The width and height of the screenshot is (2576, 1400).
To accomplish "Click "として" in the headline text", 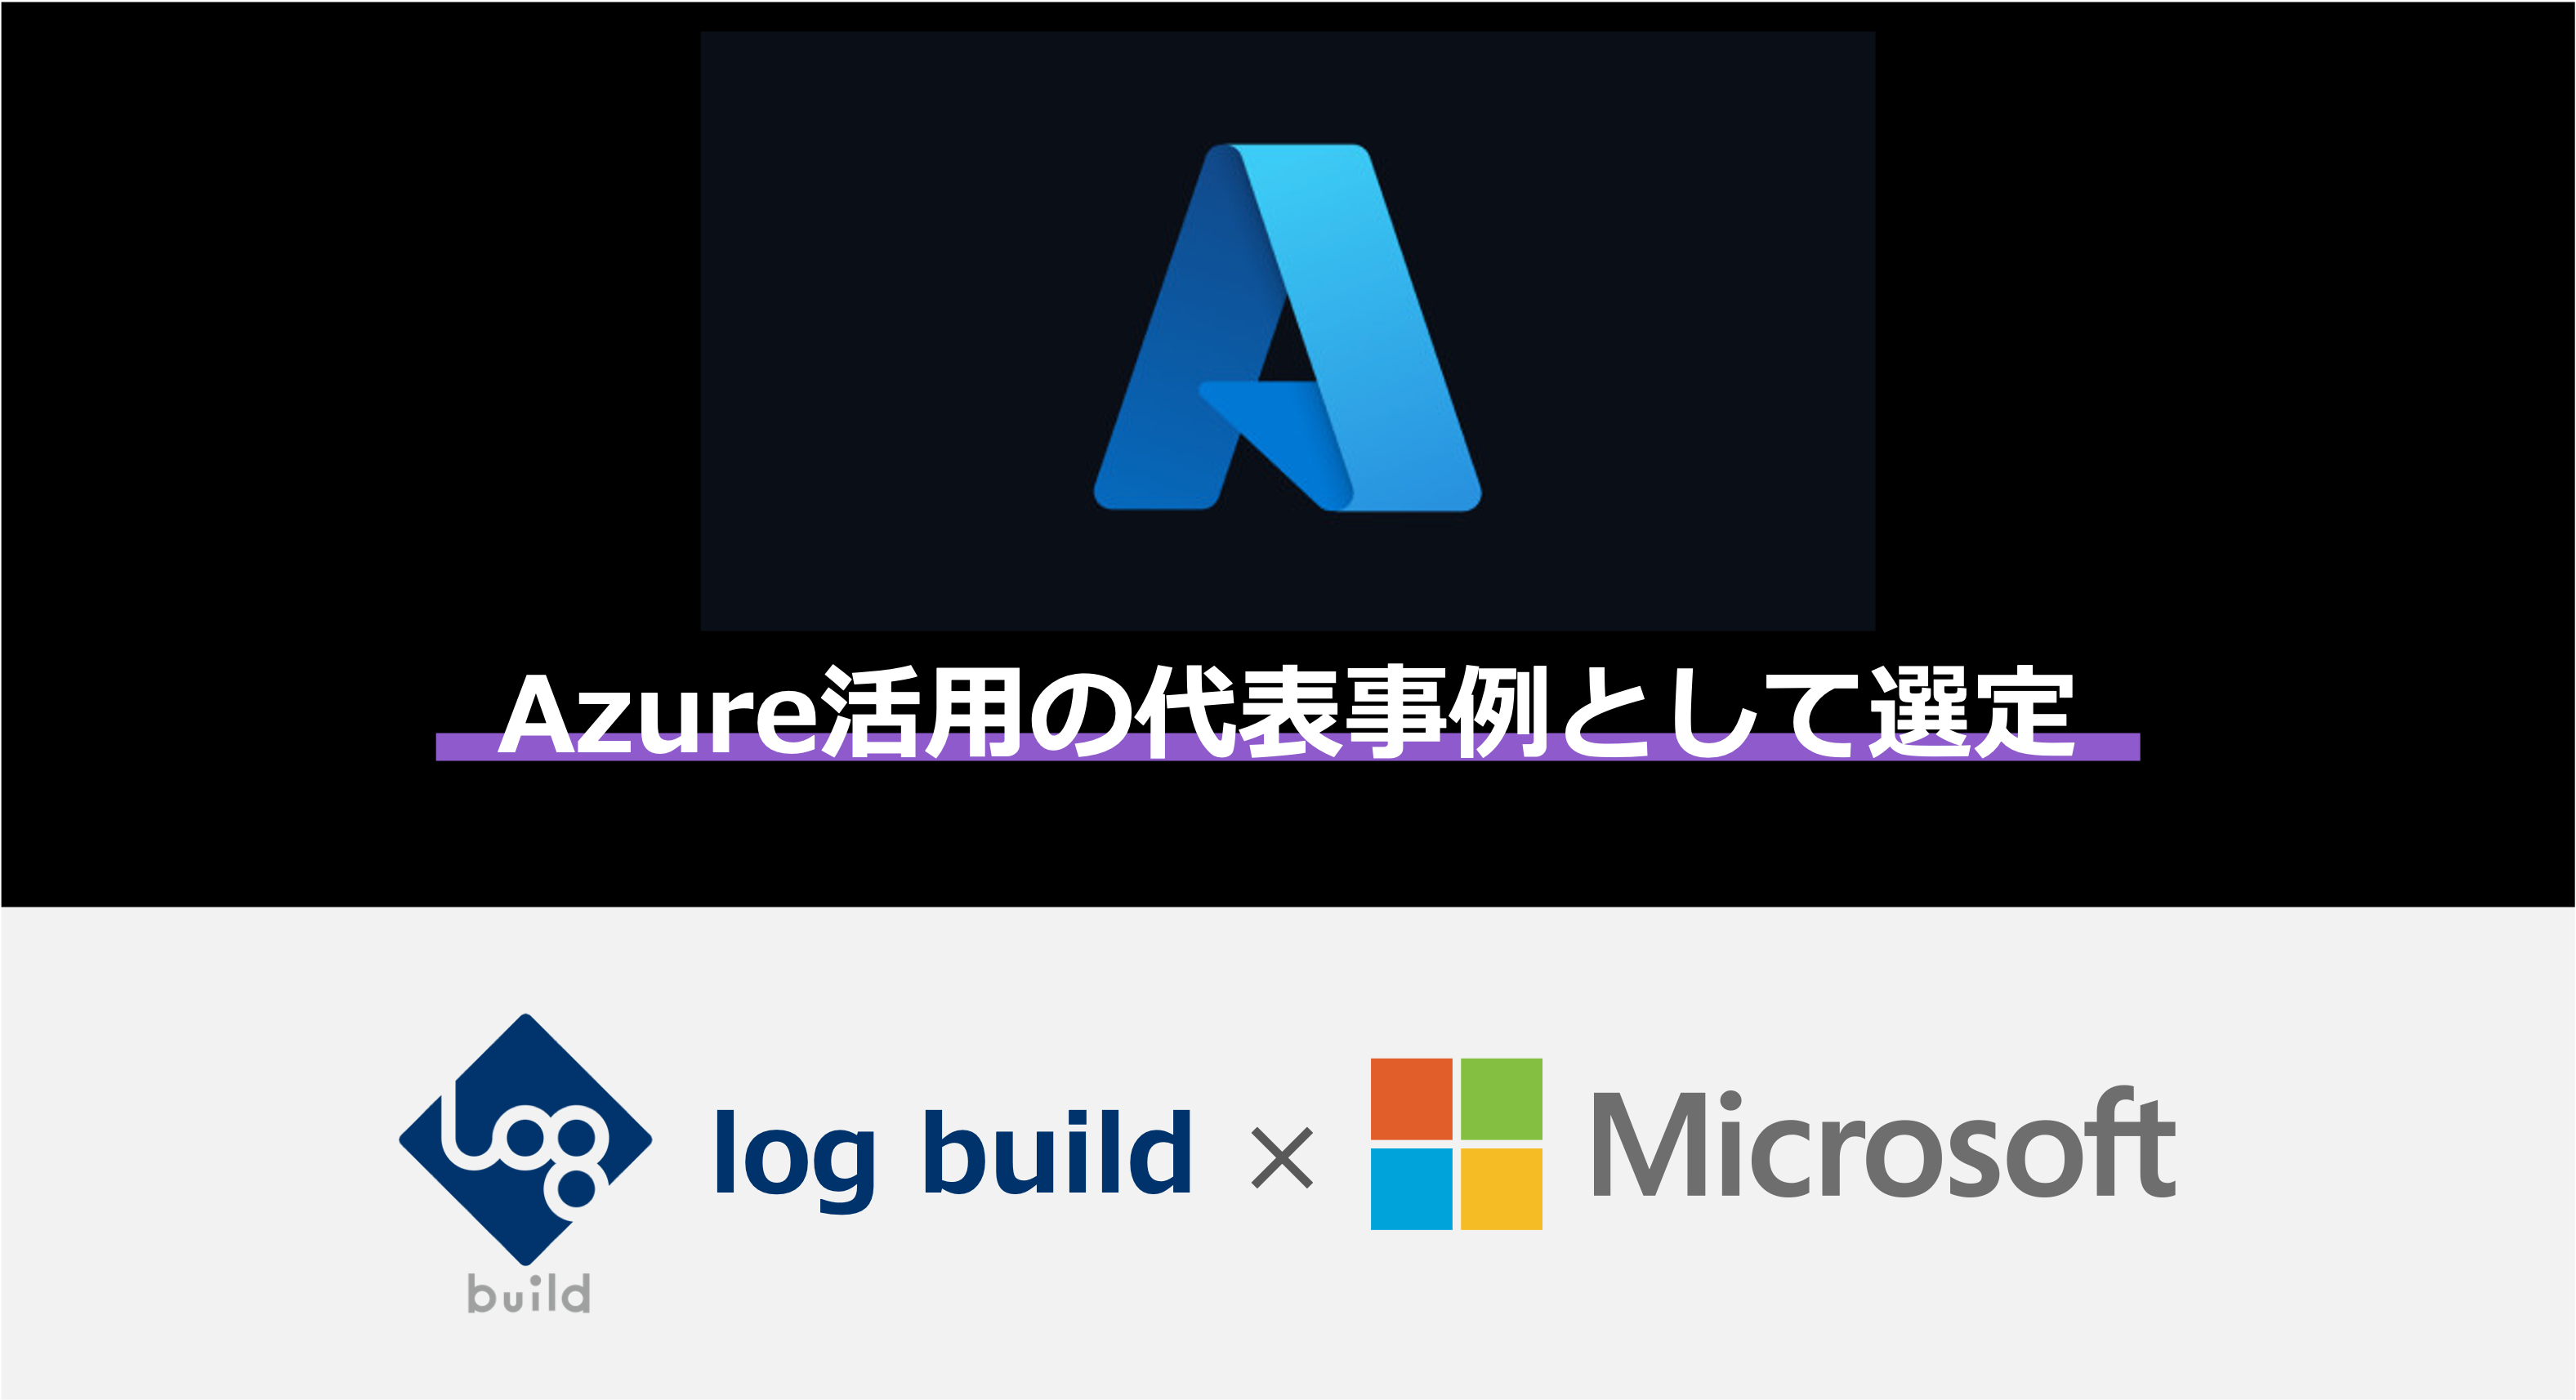I will (x=1710, y=712).
